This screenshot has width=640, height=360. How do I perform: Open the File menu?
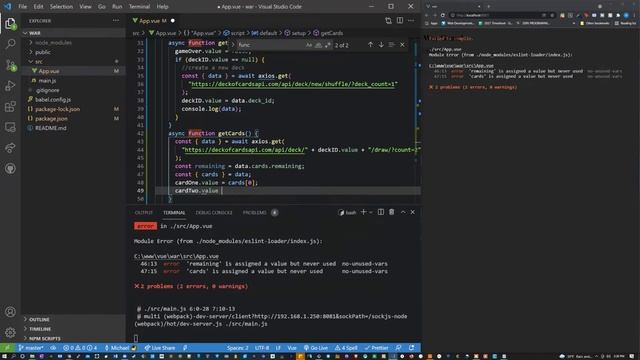pos(22,7)
